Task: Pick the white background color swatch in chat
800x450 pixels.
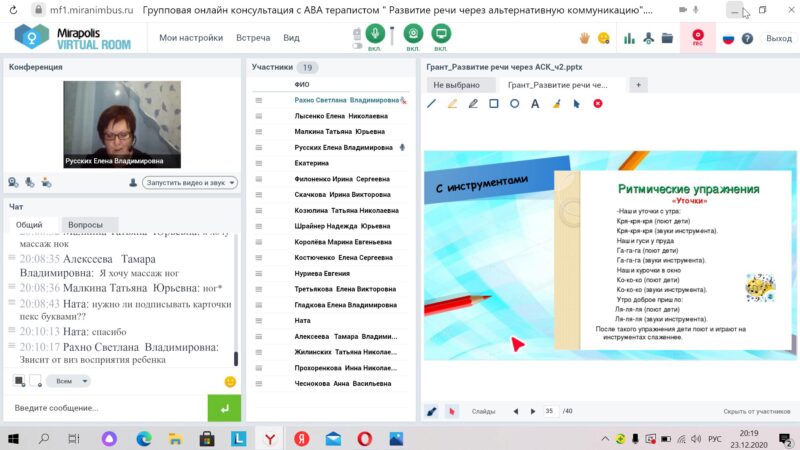Action: (35, 381)
